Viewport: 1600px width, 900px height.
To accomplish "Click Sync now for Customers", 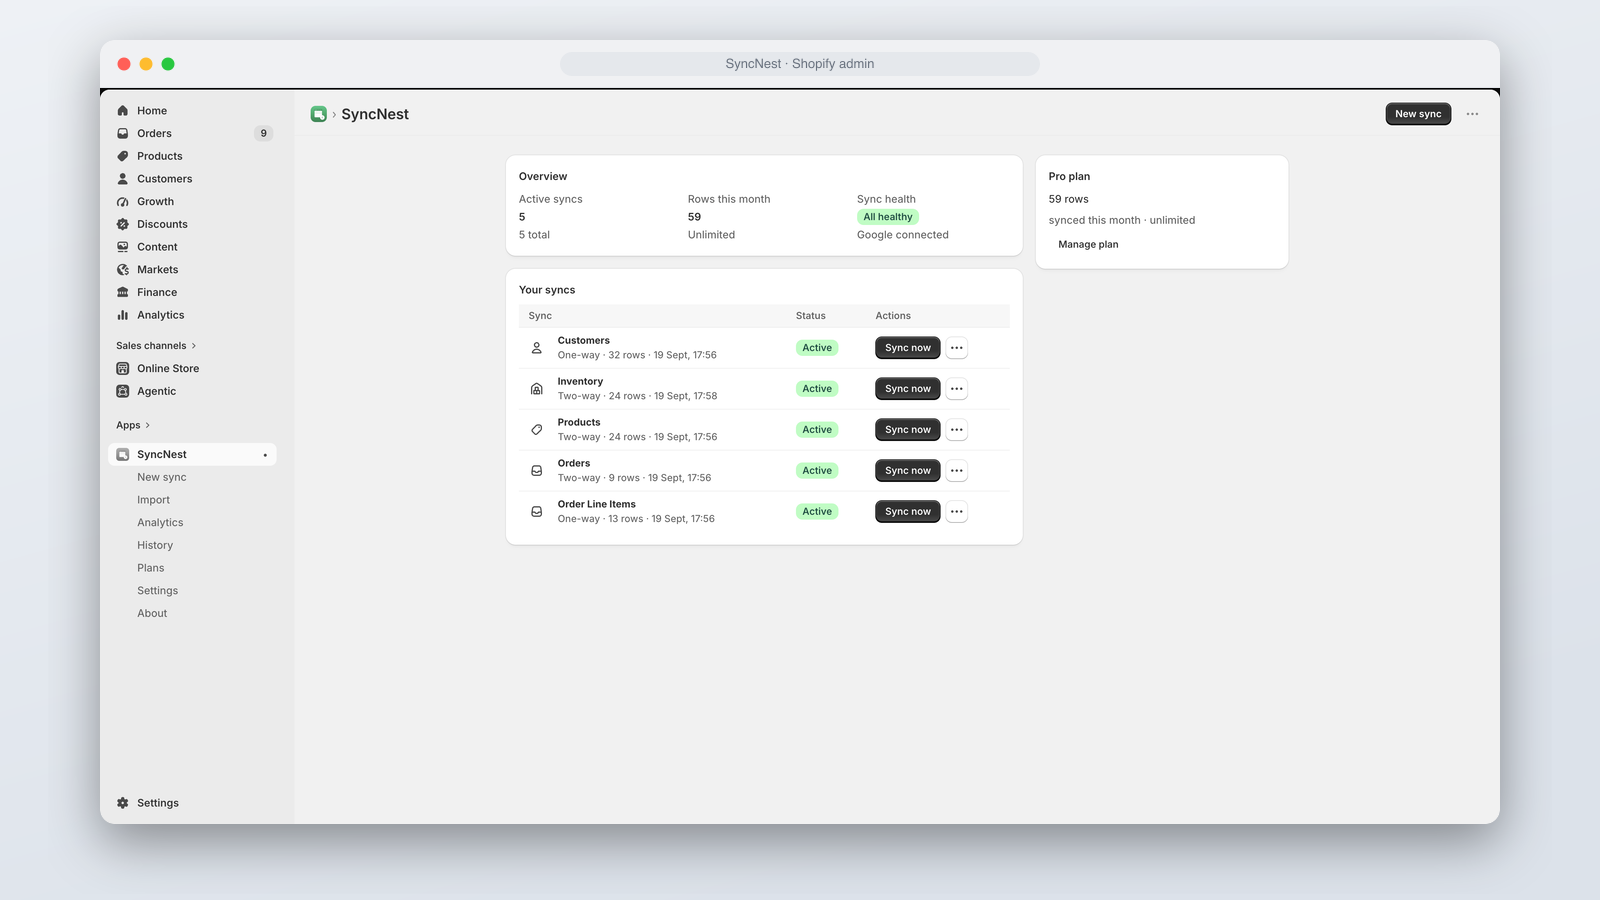I will pos(908,348).
